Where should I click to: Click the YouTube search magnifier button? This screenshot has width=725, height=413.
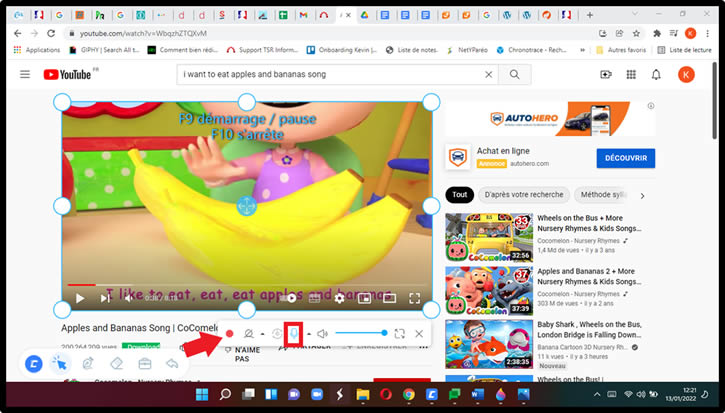tap(515, 74)
